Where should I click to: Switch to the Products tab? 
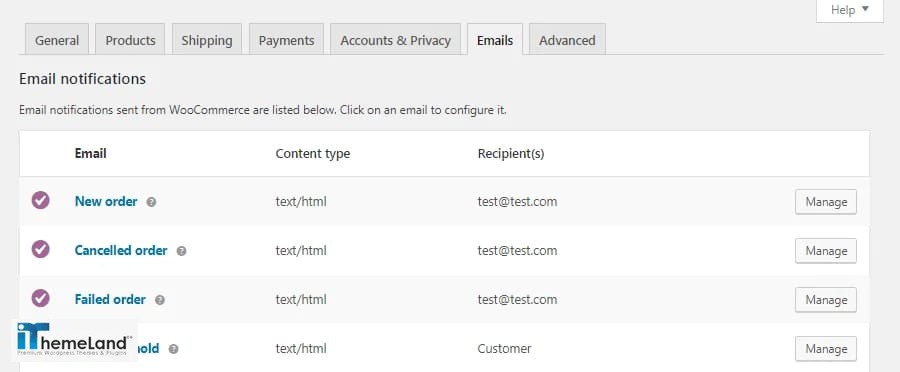(x=130, y=40)
